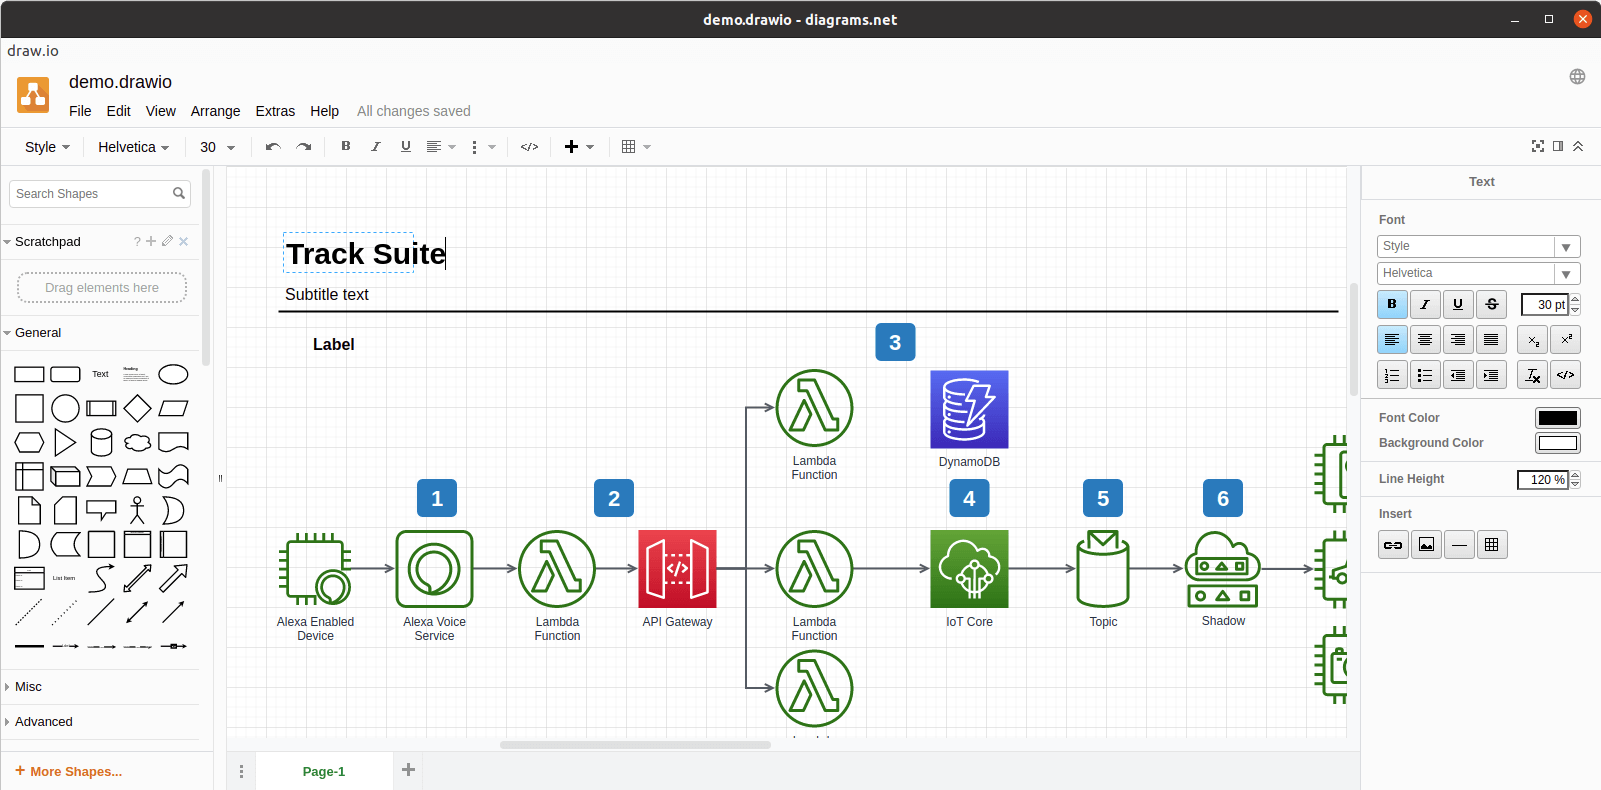Apply bulleted list in the Text panel
The height and width of the screenshot is (790, 1601).
coord(1425,375)
